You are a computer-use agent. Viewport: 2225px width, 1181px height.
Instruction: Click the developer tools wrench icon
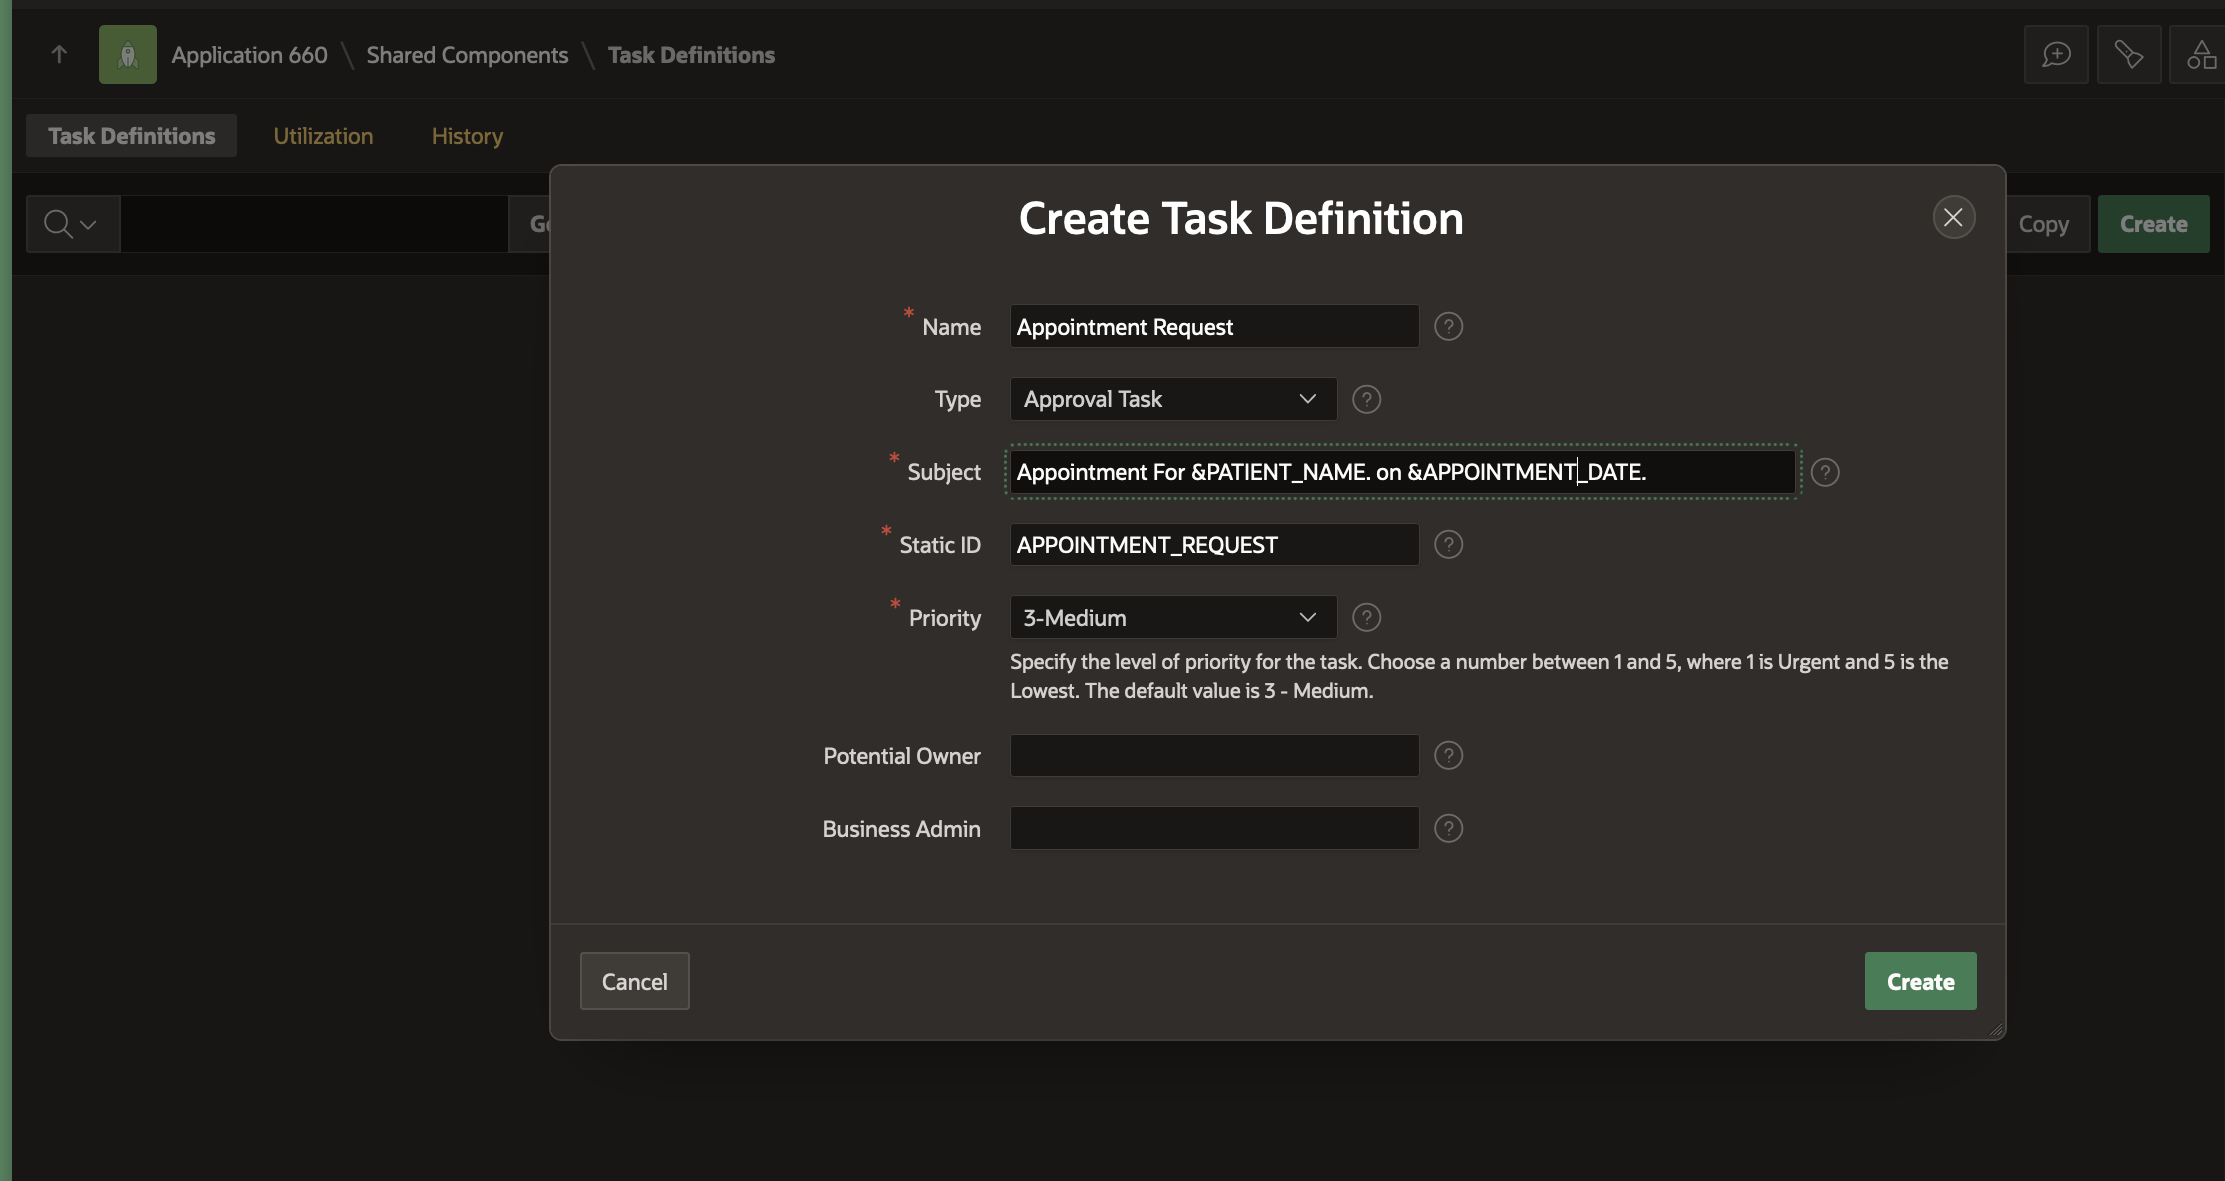pos(2128,55)
